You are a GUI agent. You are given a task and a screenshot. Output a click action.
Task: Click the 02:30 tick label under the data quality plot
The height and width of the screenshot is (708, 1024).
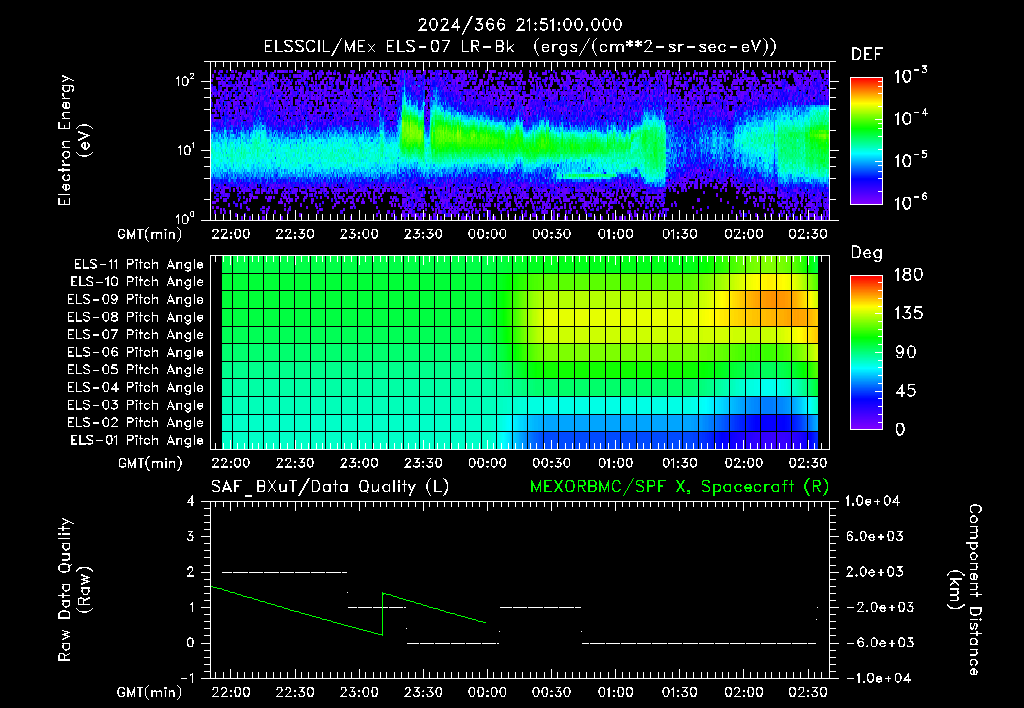tap(808, 692)
